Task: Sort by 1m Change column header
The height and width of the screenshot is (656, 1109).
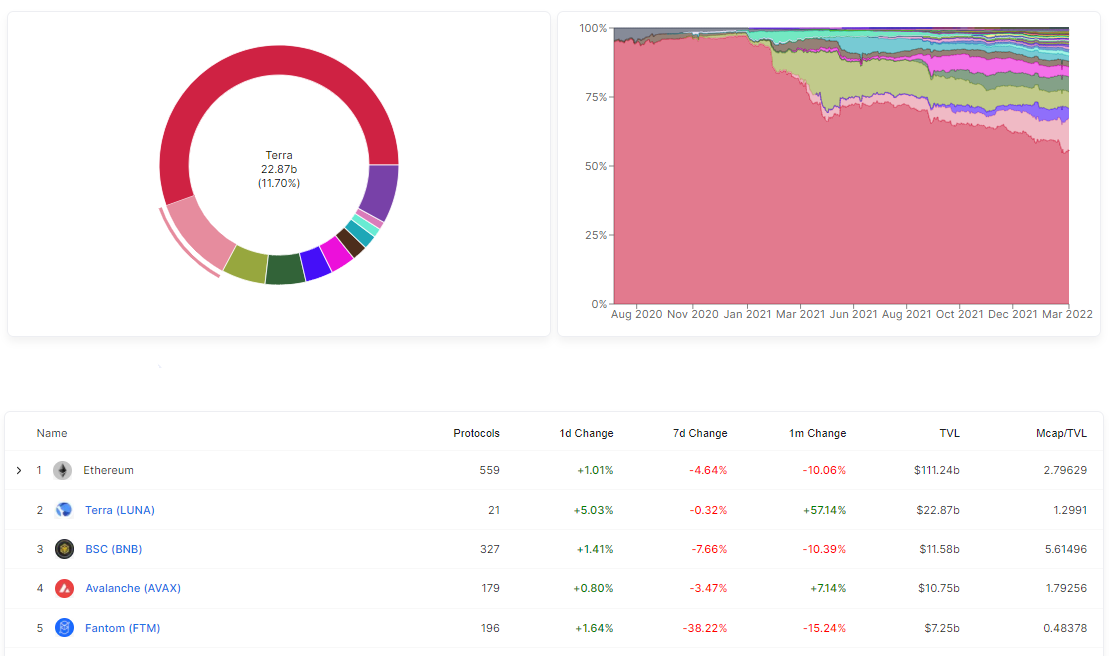Action: (818, 433)
